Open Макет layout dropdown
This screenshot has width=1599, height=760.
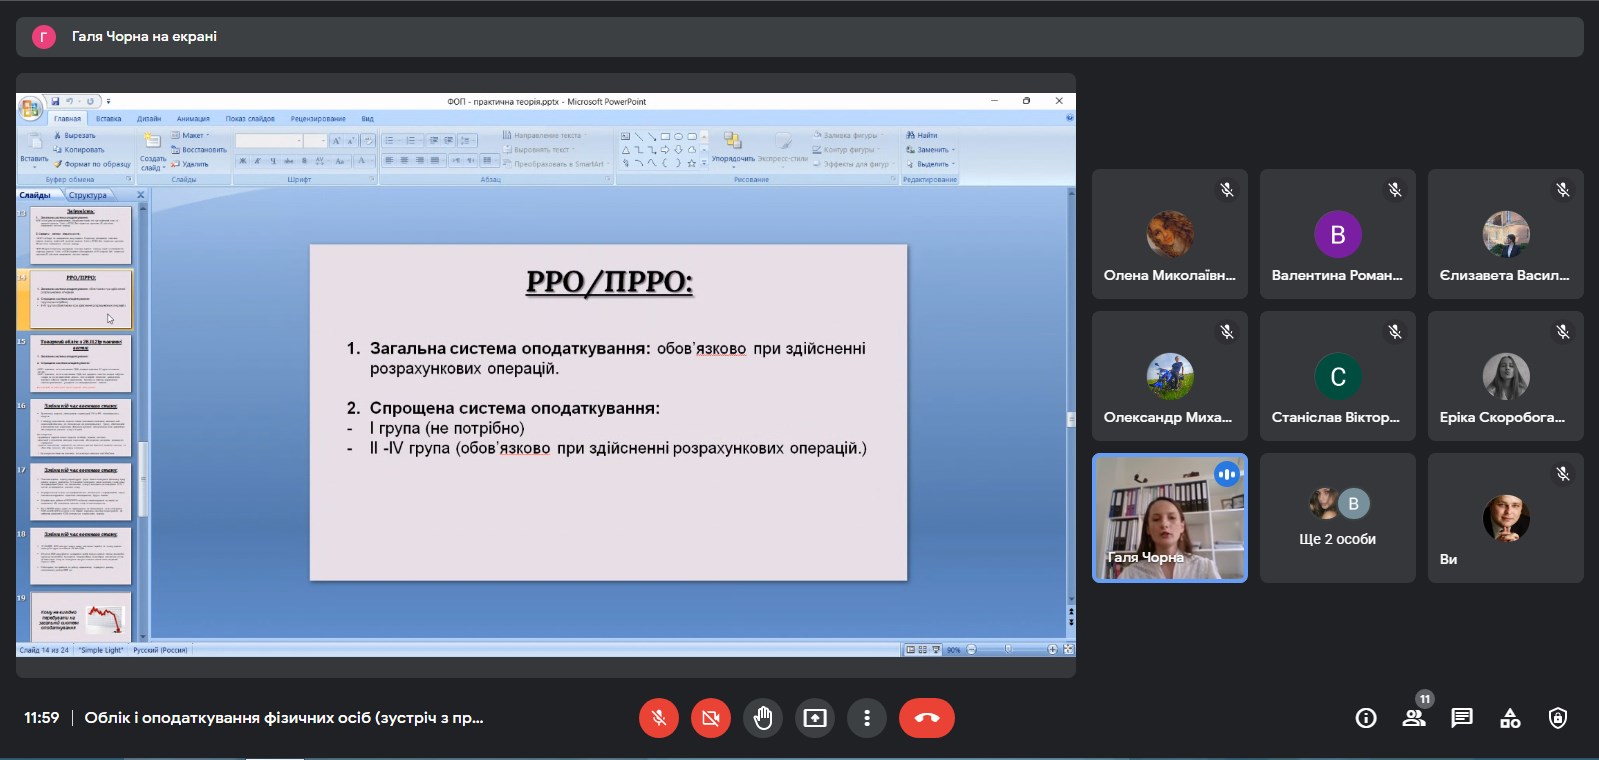190,135
